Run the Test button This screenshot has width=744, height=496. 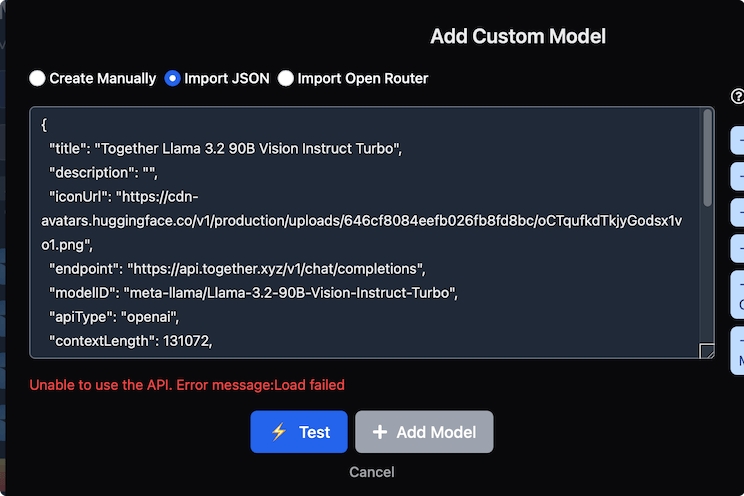(299, 432)
